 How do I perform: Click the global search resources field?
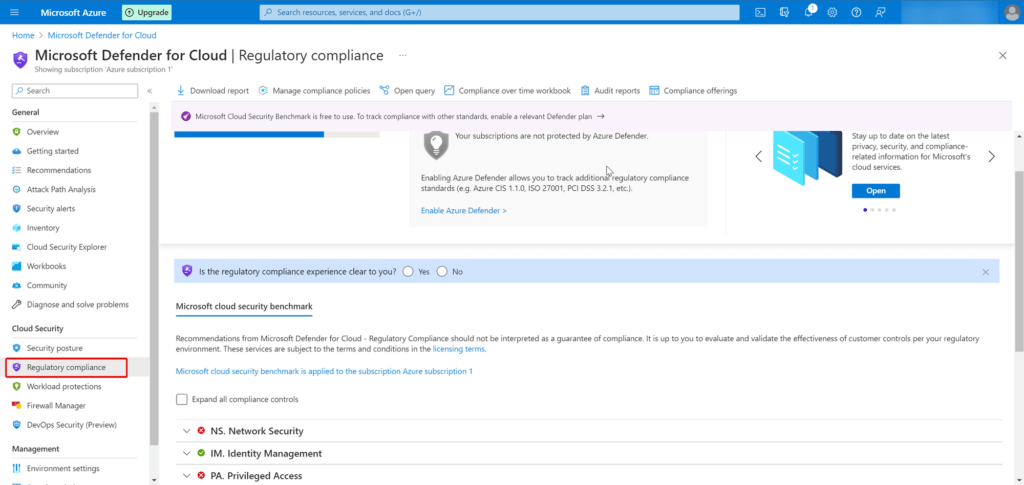[x=500, y=12]
